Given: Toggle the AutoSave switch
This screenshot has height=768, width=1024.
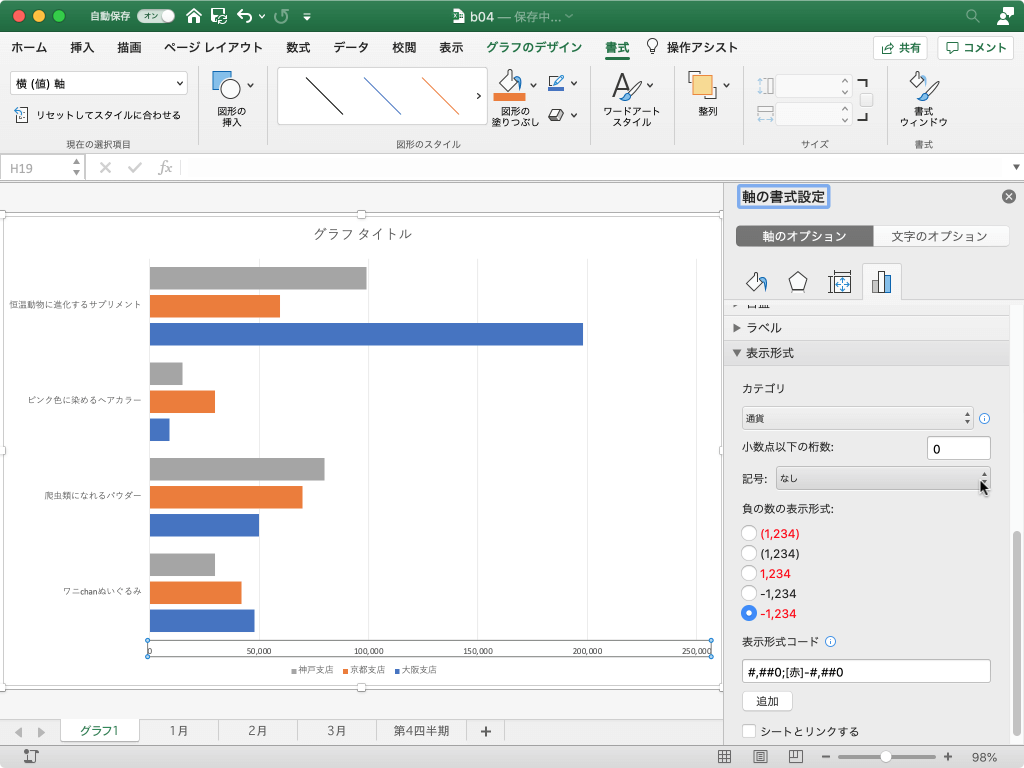Looking at the screenshot, I should click(156, 16).
